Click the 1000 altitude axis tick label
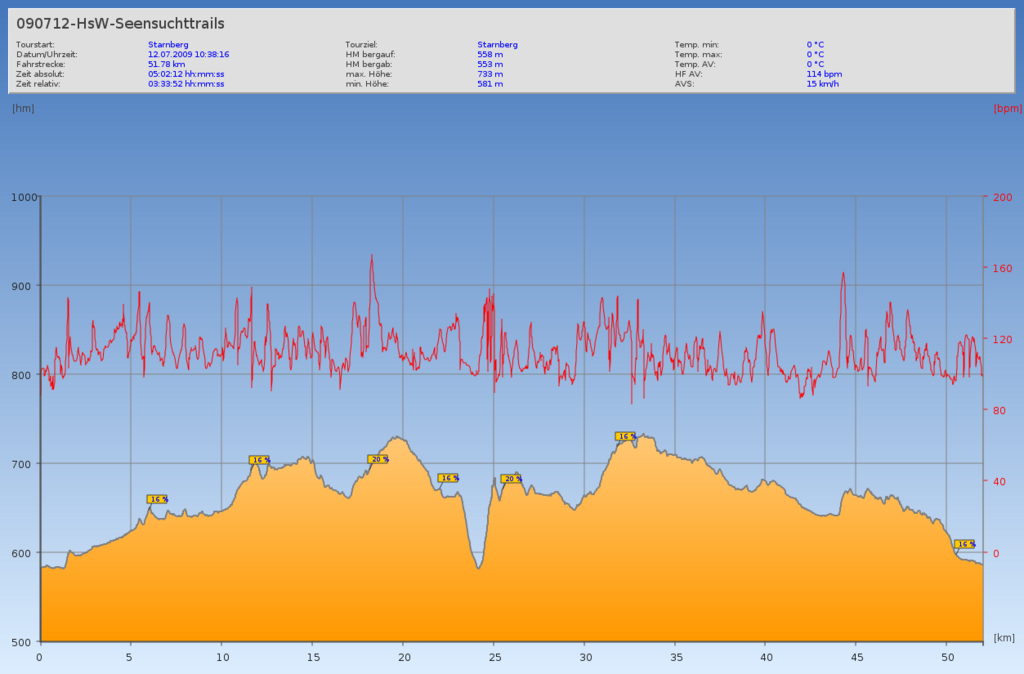Screen dimensions: 1024x674 25,197
